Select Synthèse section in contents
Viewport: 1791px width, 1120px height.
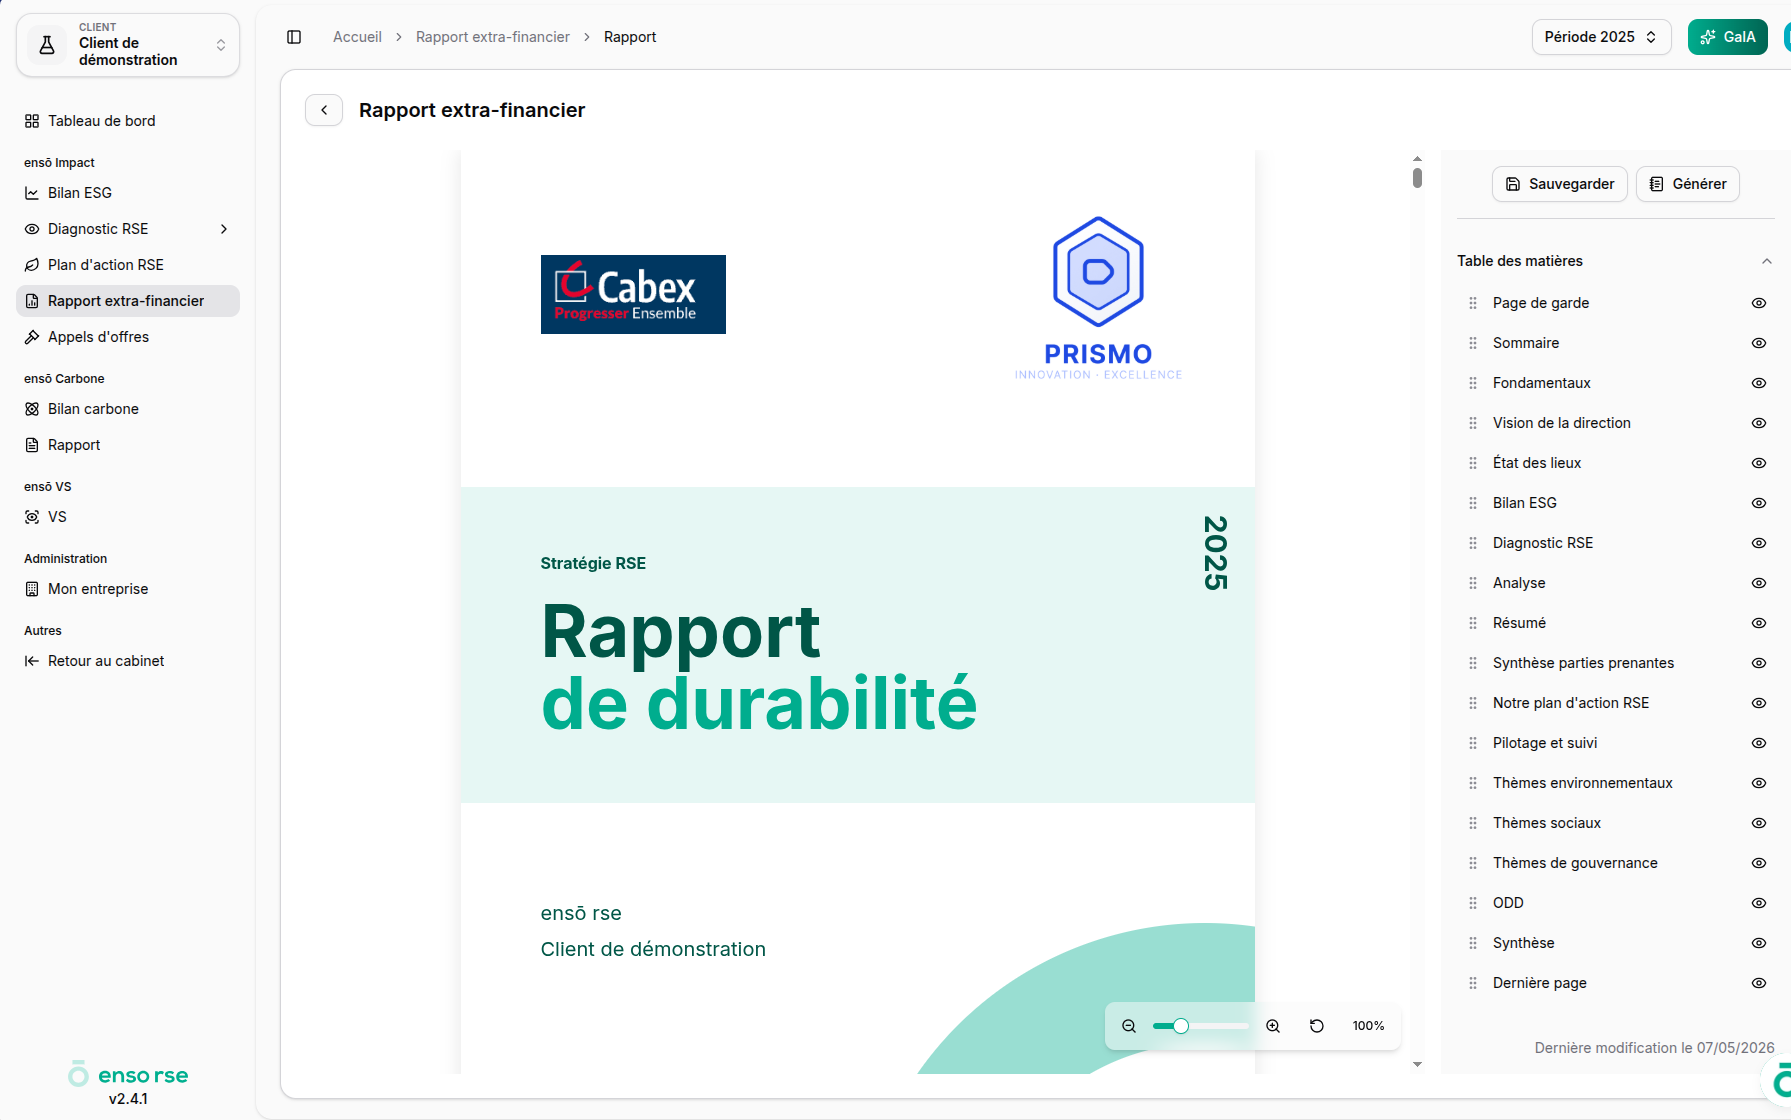point(1524,943)
